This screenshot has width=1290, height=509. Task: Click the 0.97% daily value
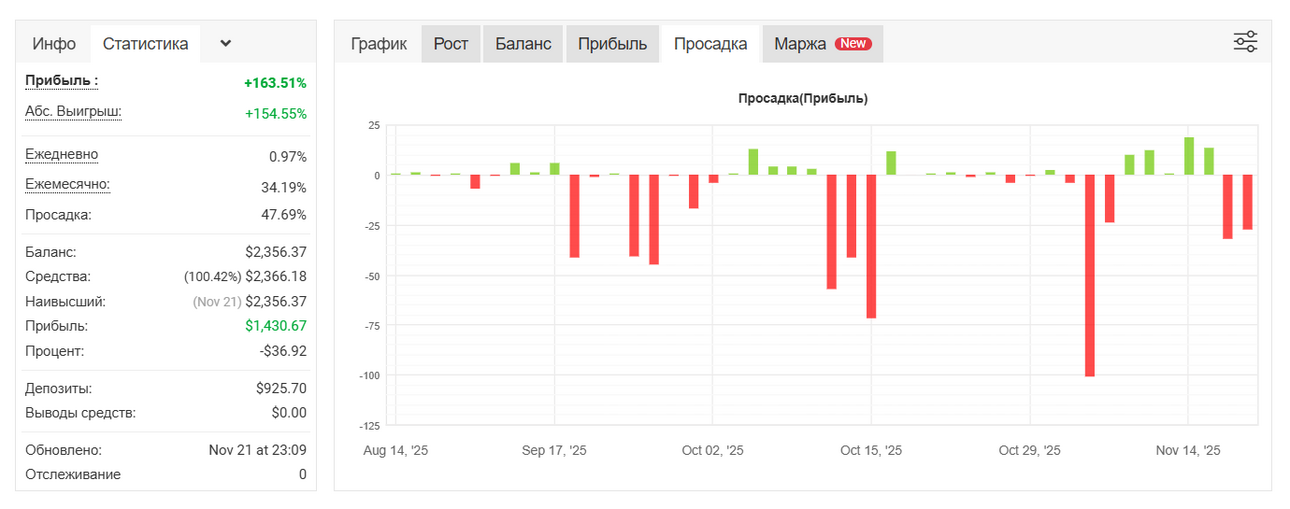[x=288, y=157]
